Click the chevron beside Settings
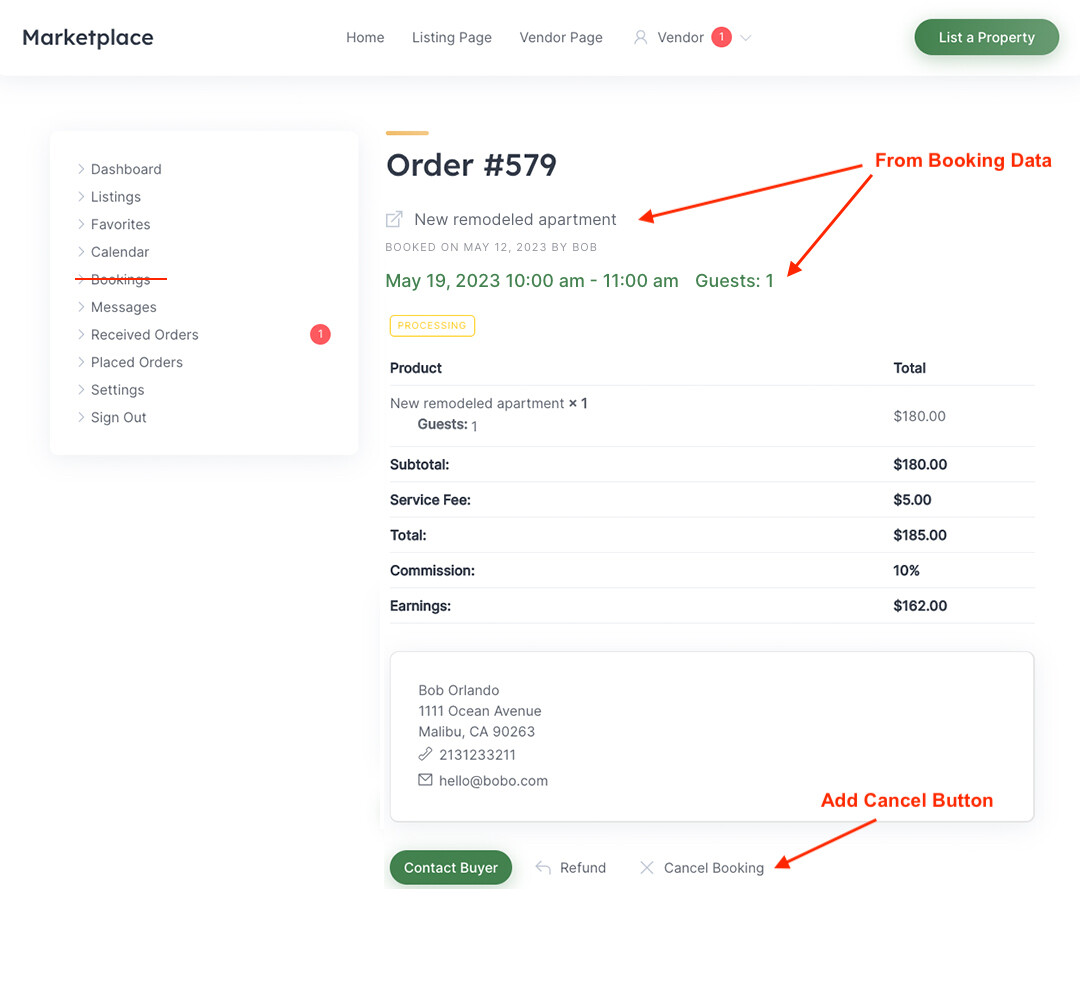The image size is (1080, 981). (x=81, y=389)
